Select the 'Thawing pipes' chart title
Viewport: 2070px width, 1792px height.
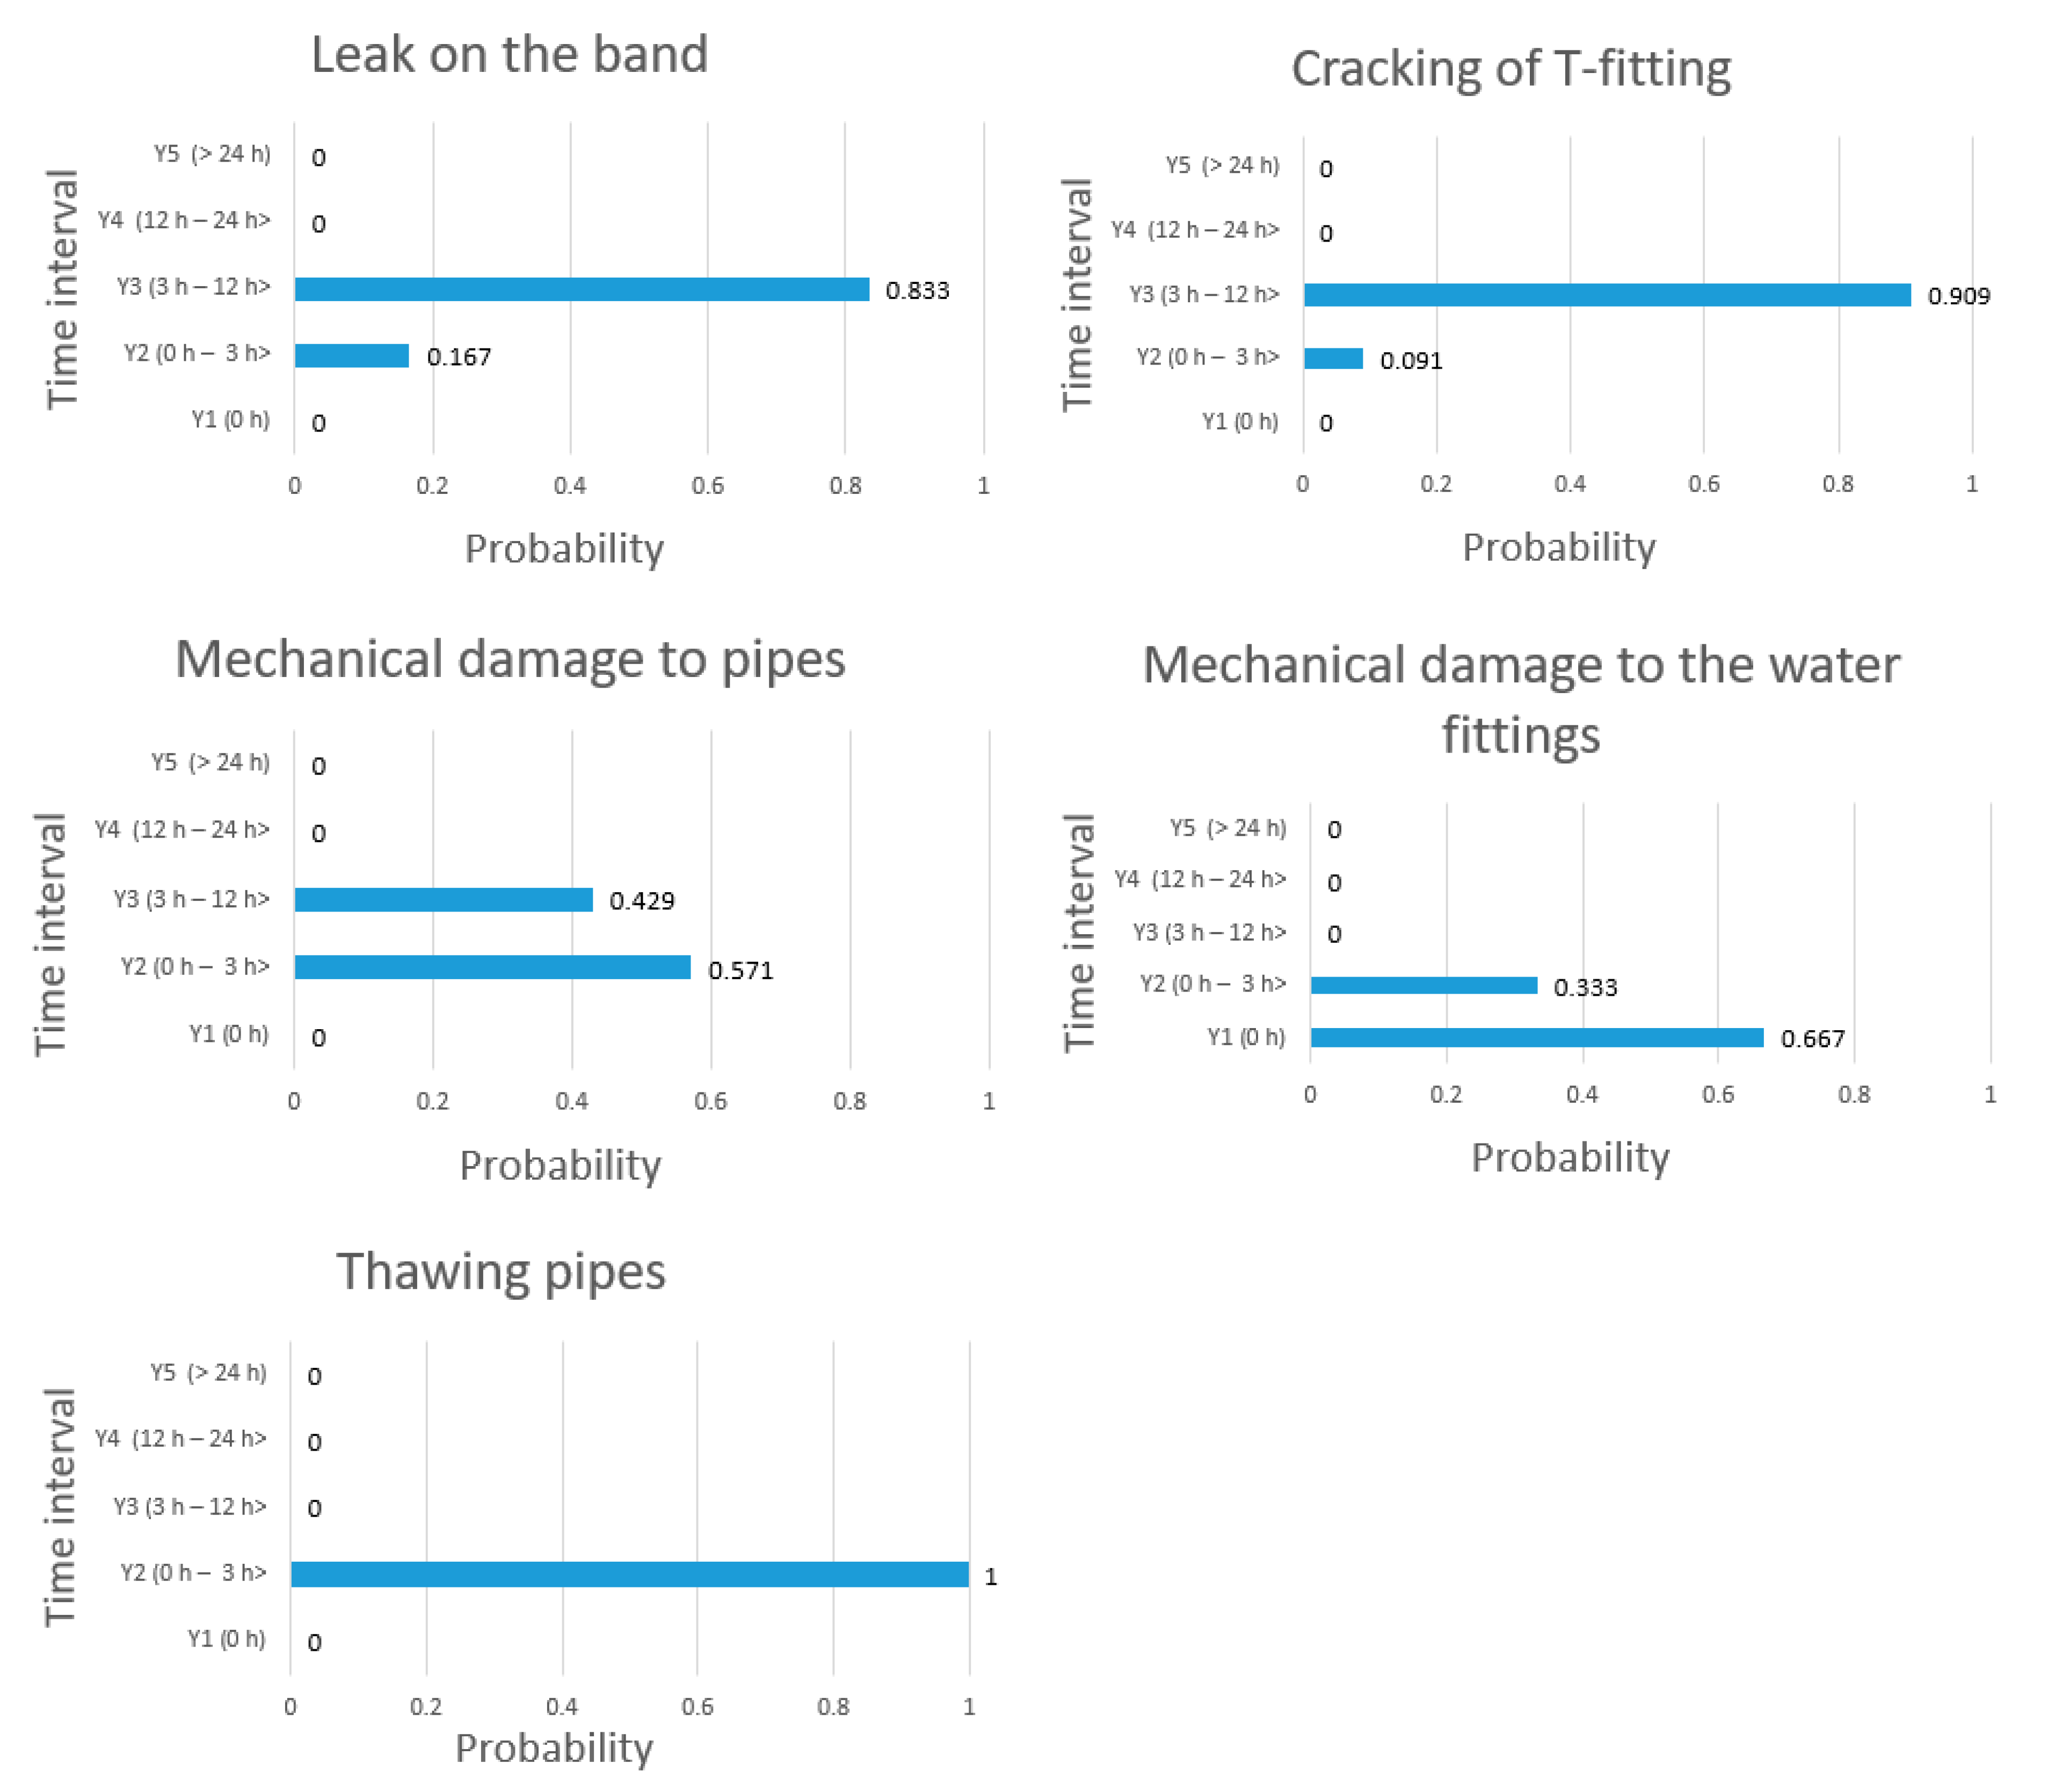pos(500,1272)
